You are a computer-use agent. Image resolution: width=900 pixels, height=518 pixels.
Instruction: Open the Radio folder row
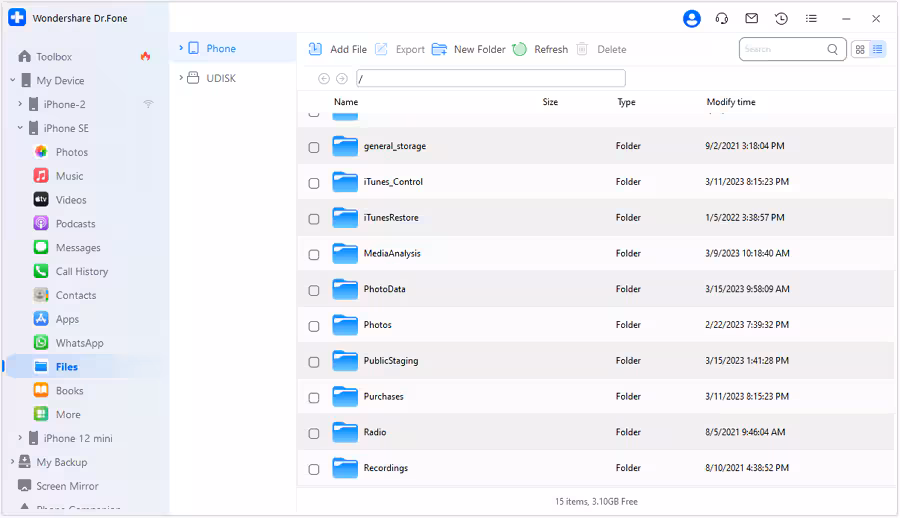tap(595, 432)
